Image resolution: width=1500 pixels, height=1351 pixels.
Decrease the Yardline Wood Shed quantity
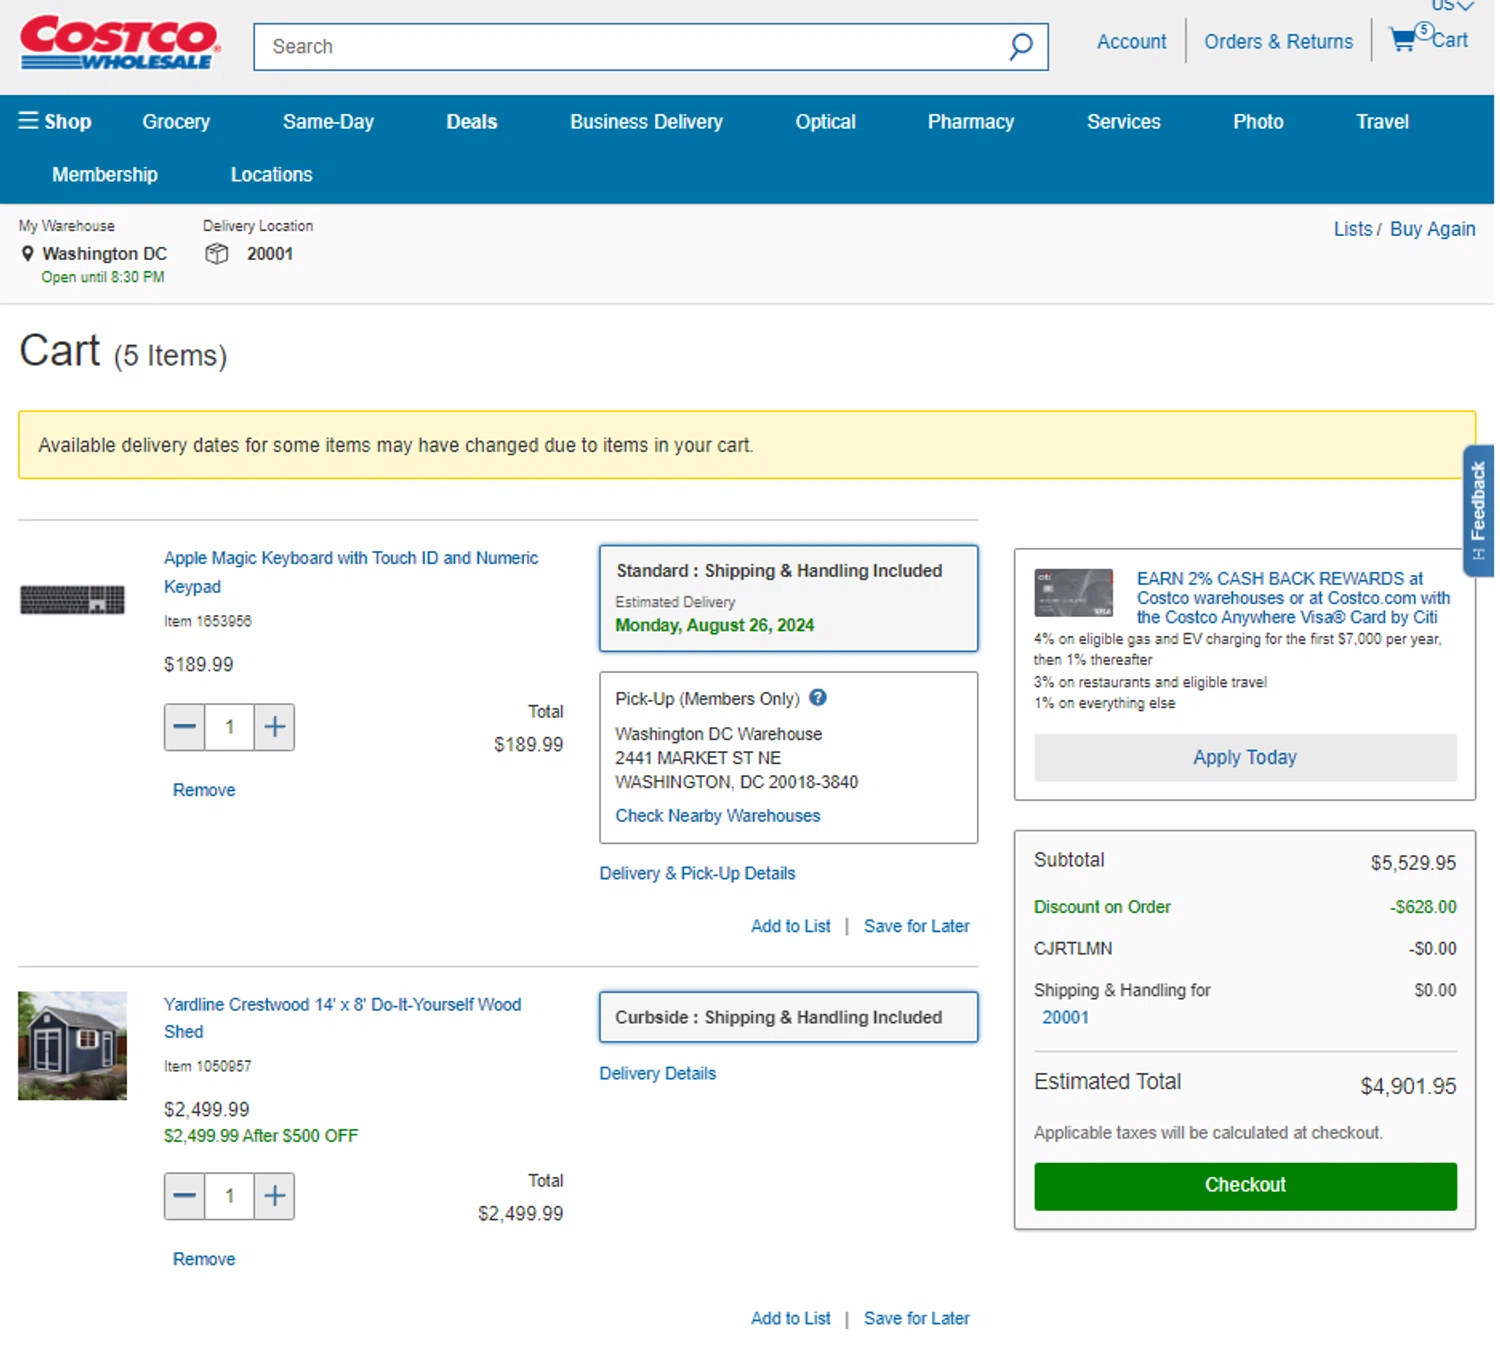point(185,1196)
